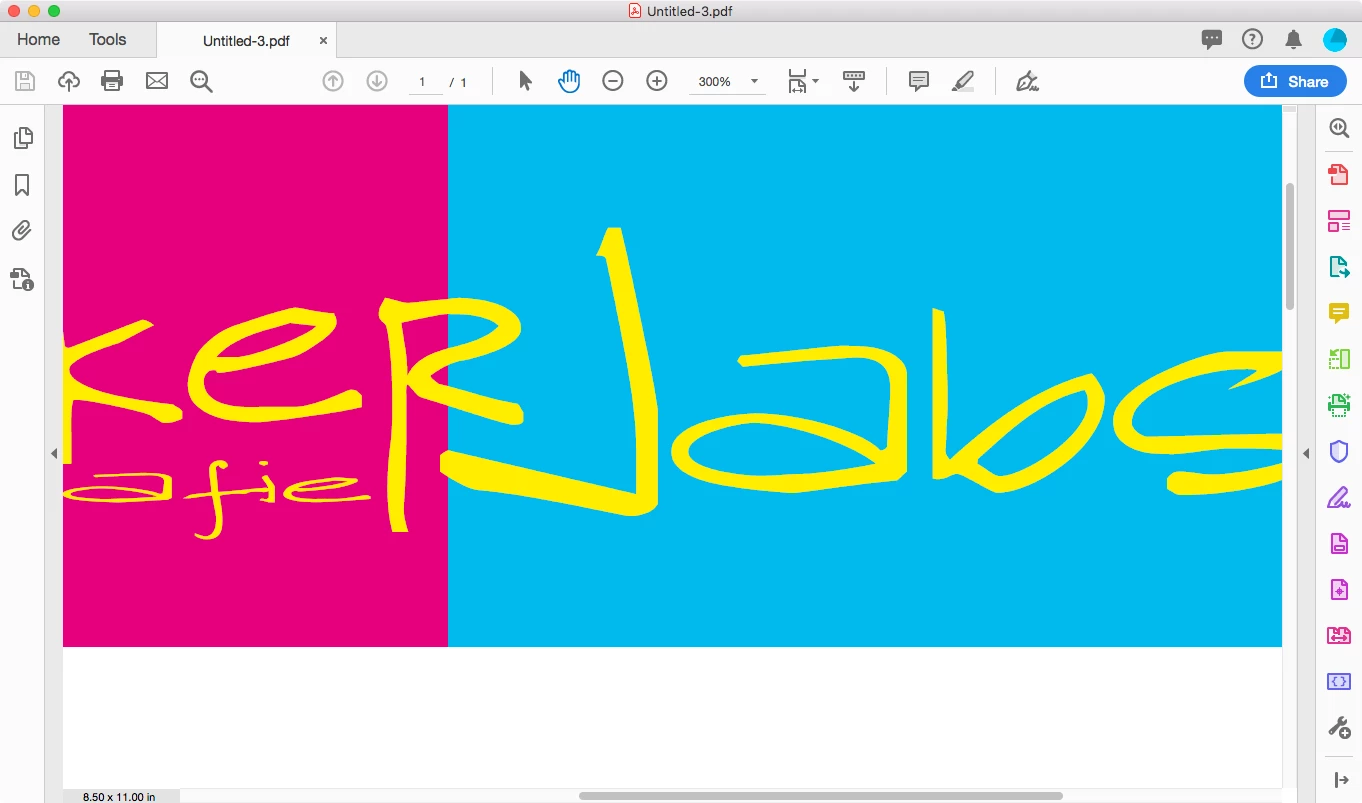Open the Find text magnifier icon
This screenshot has height=803, width=1362.
click(201, 81)
